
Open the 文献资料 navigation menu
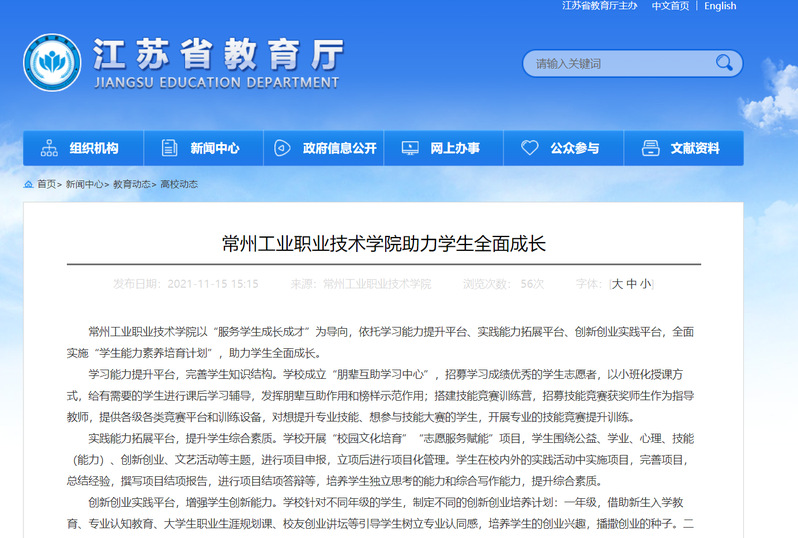pyautogui.click(x=695, y=148)
